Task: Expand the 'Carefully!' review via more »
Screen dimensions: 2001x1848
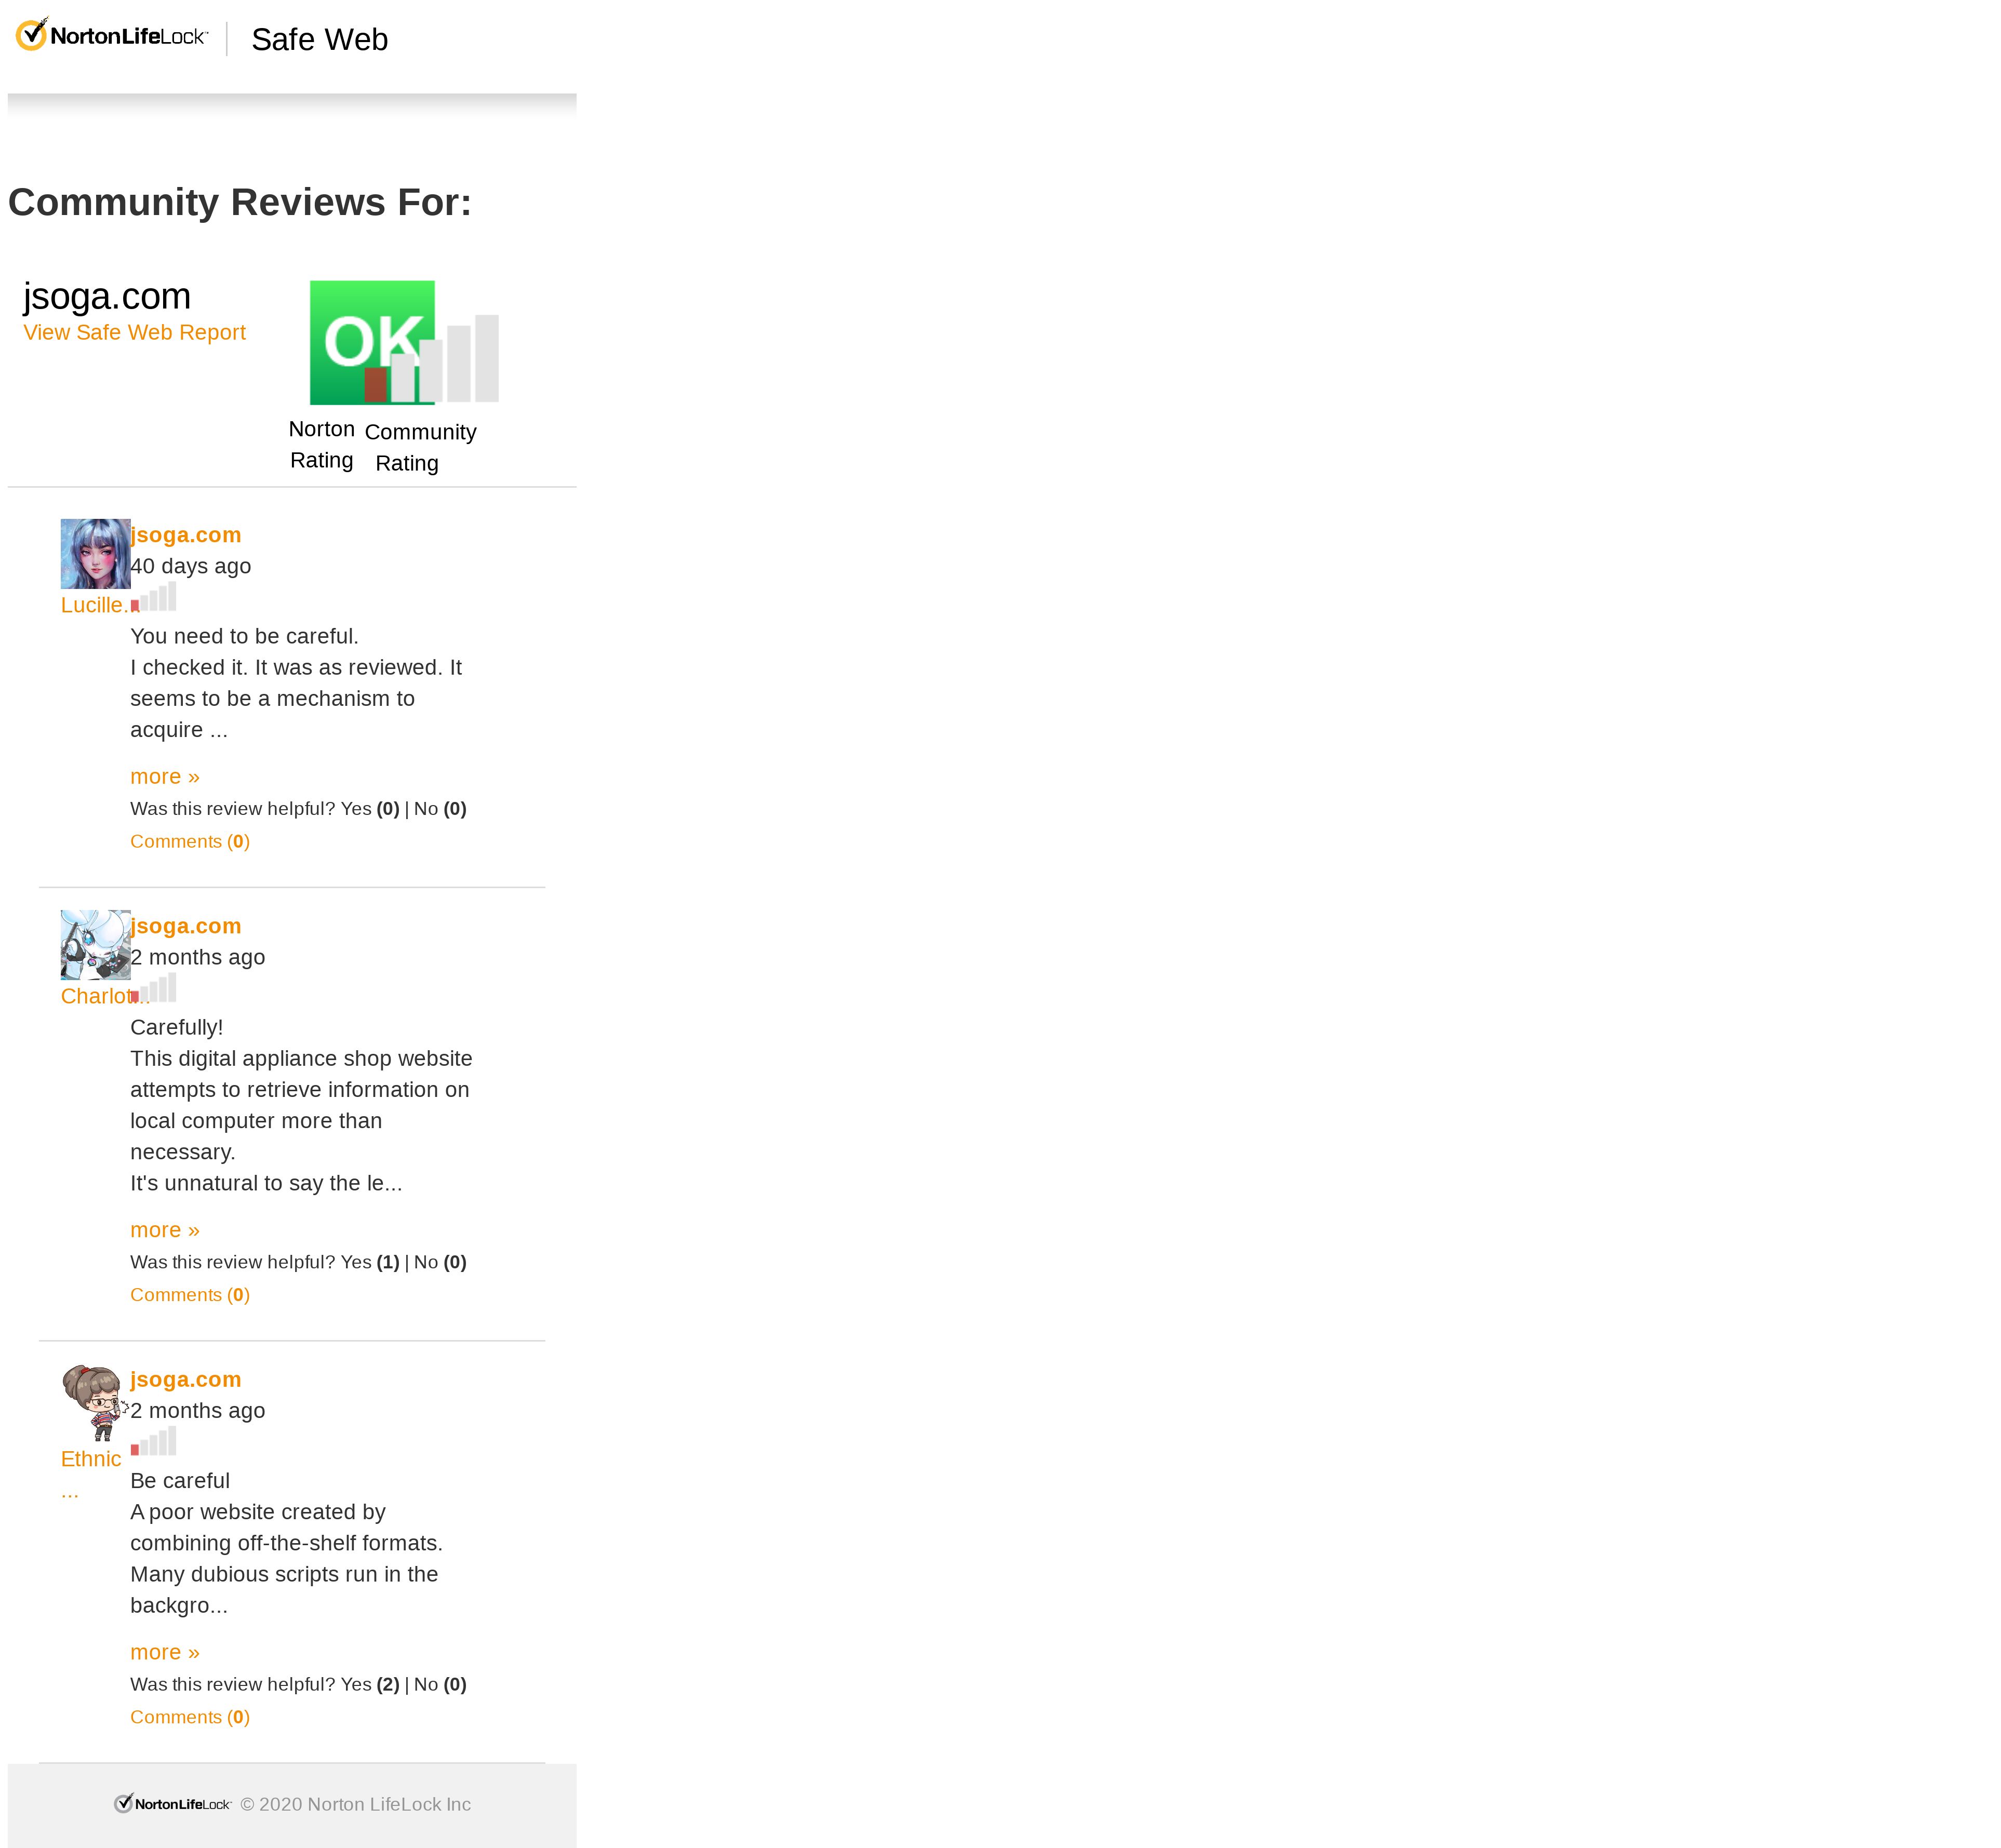Action: [x=165, y=1230]
